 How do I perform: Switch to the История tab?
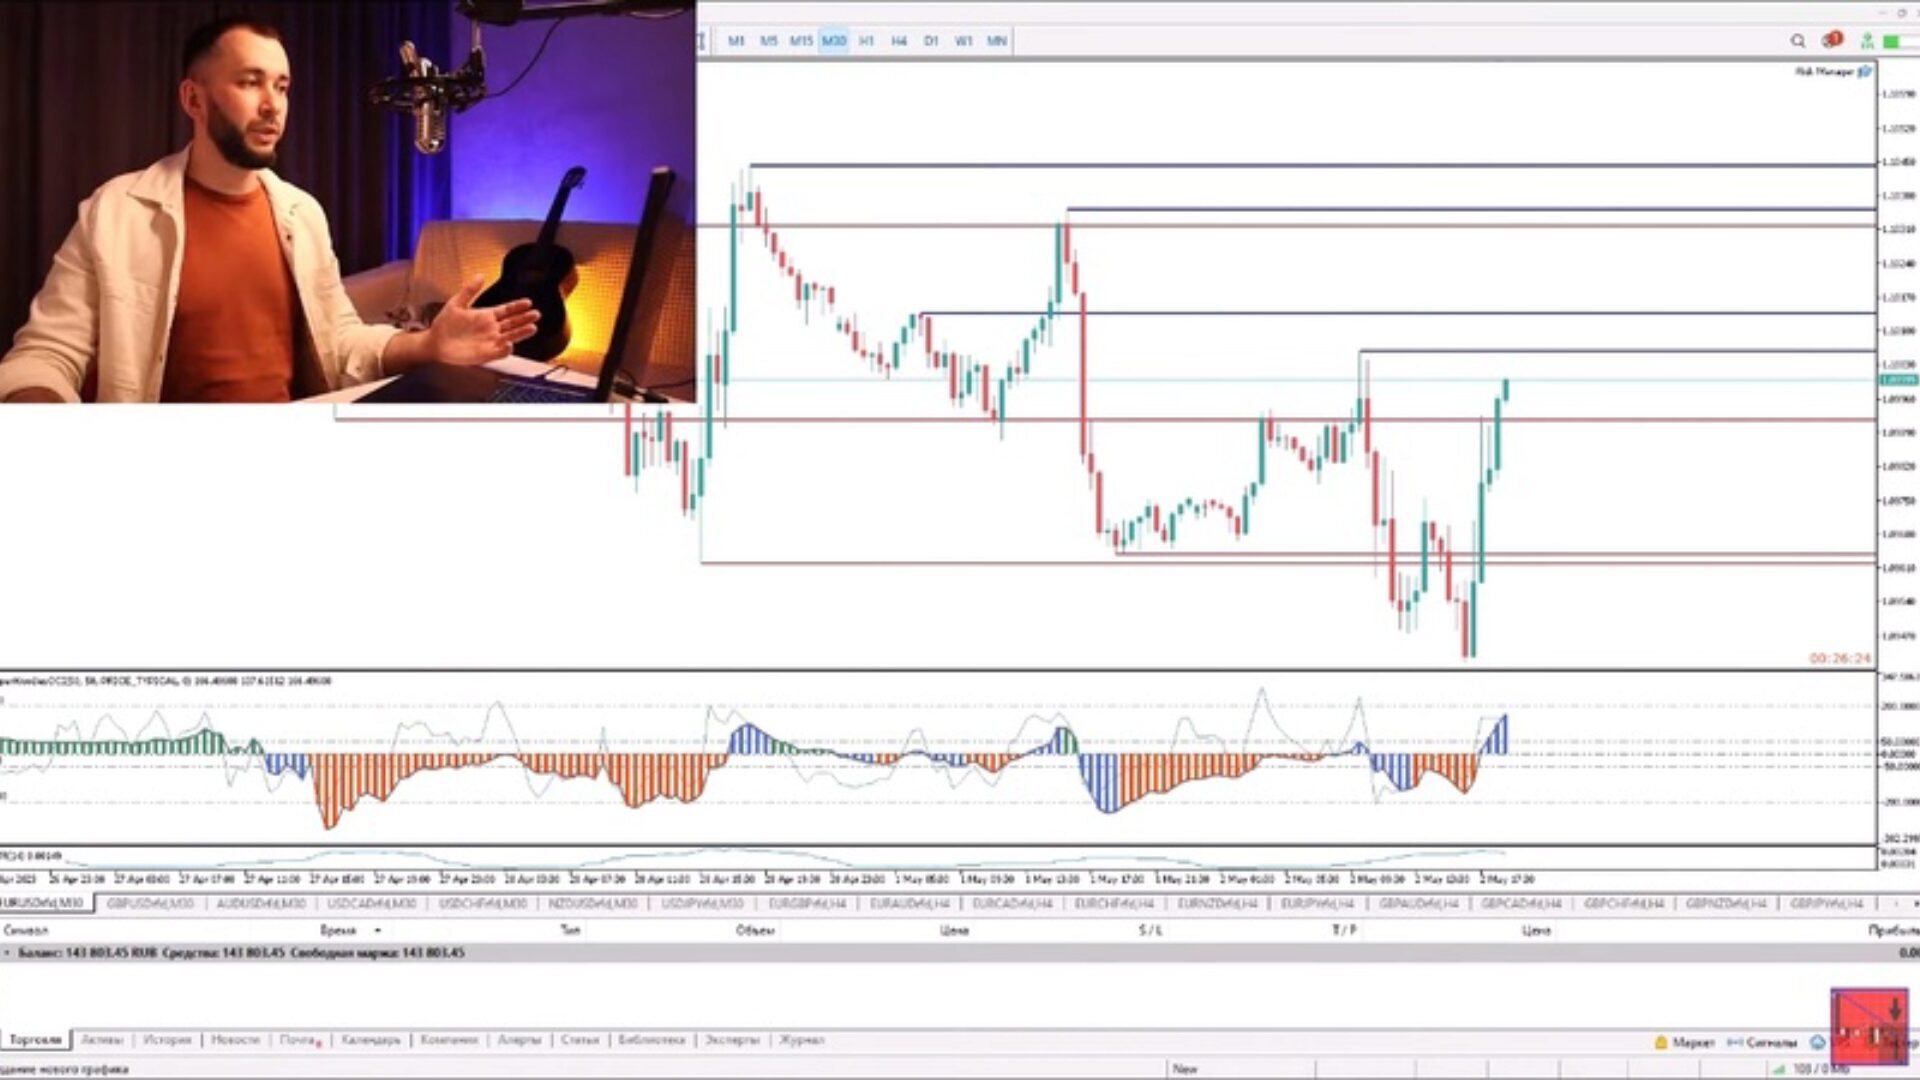tap(166, 1040)
